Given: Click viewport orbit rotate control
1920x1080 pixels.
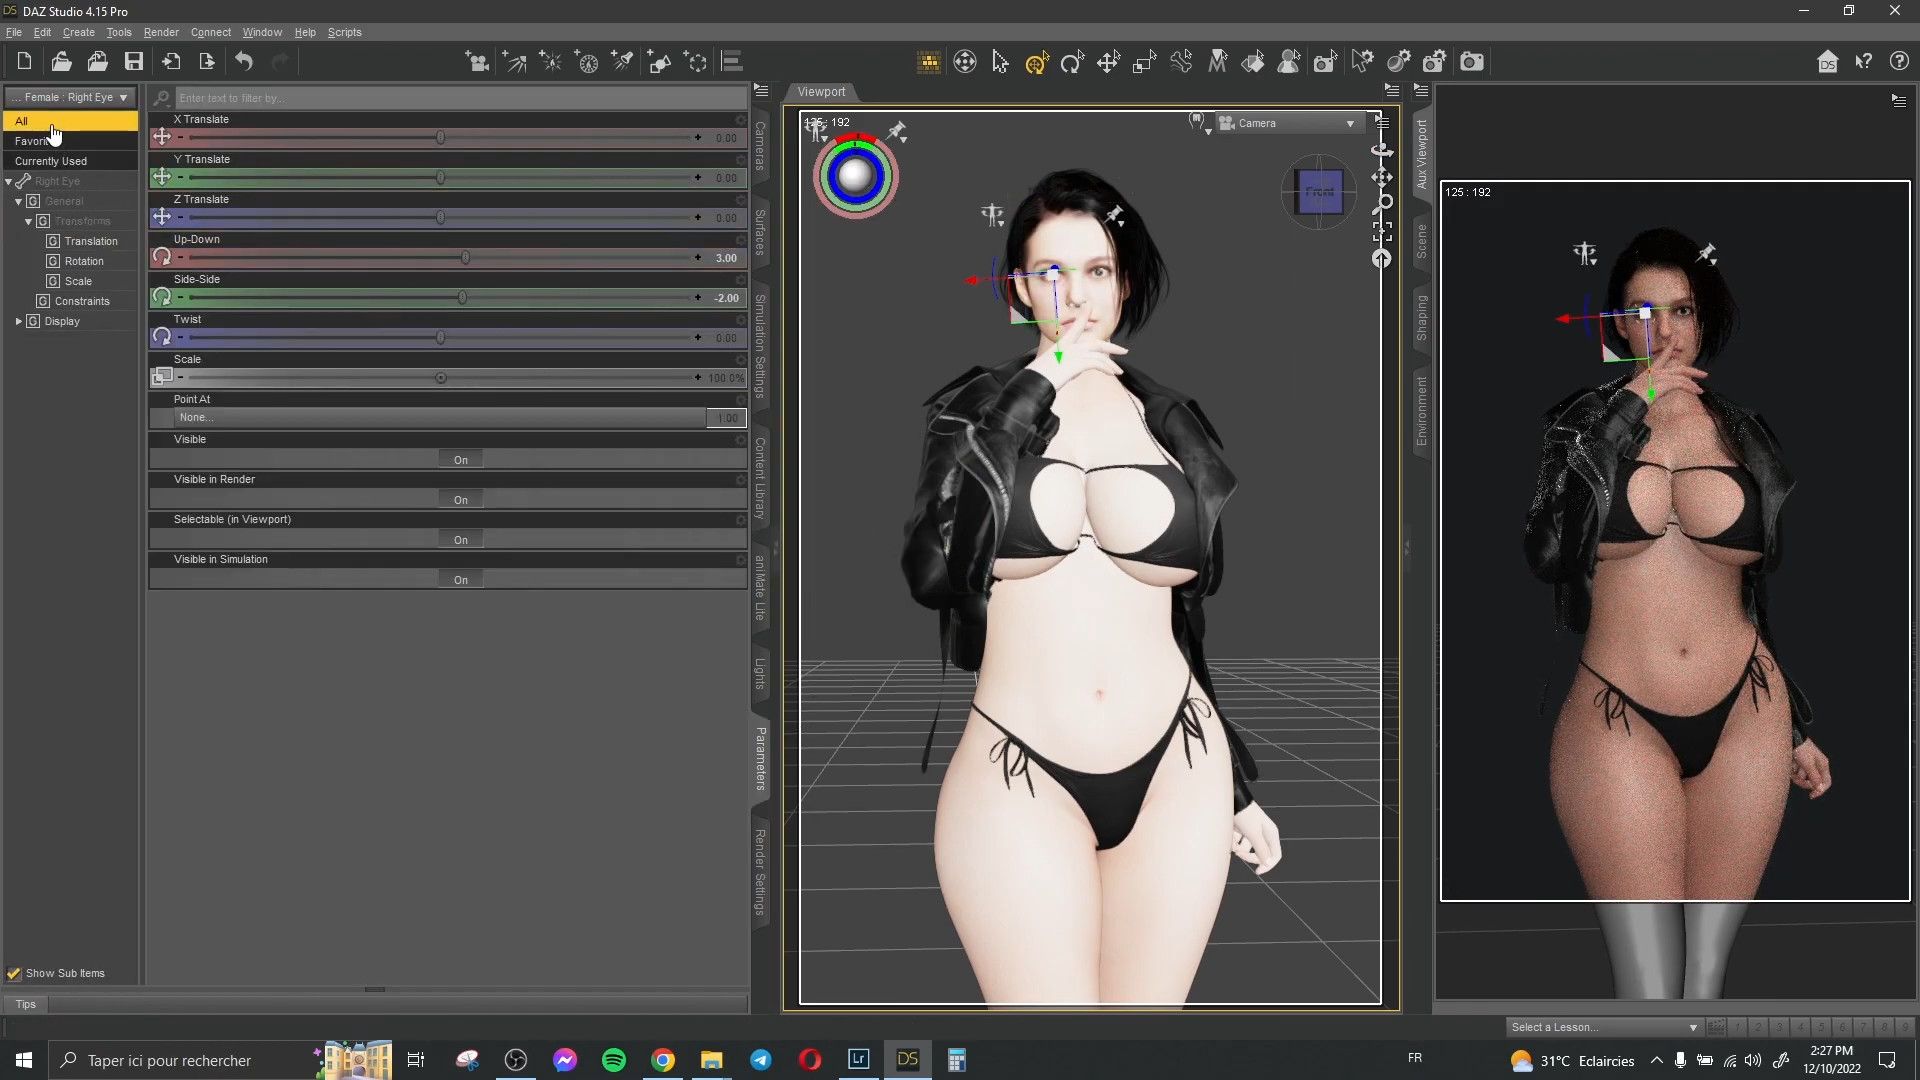Looking at the screenshot, I should tap(1382, 150).
